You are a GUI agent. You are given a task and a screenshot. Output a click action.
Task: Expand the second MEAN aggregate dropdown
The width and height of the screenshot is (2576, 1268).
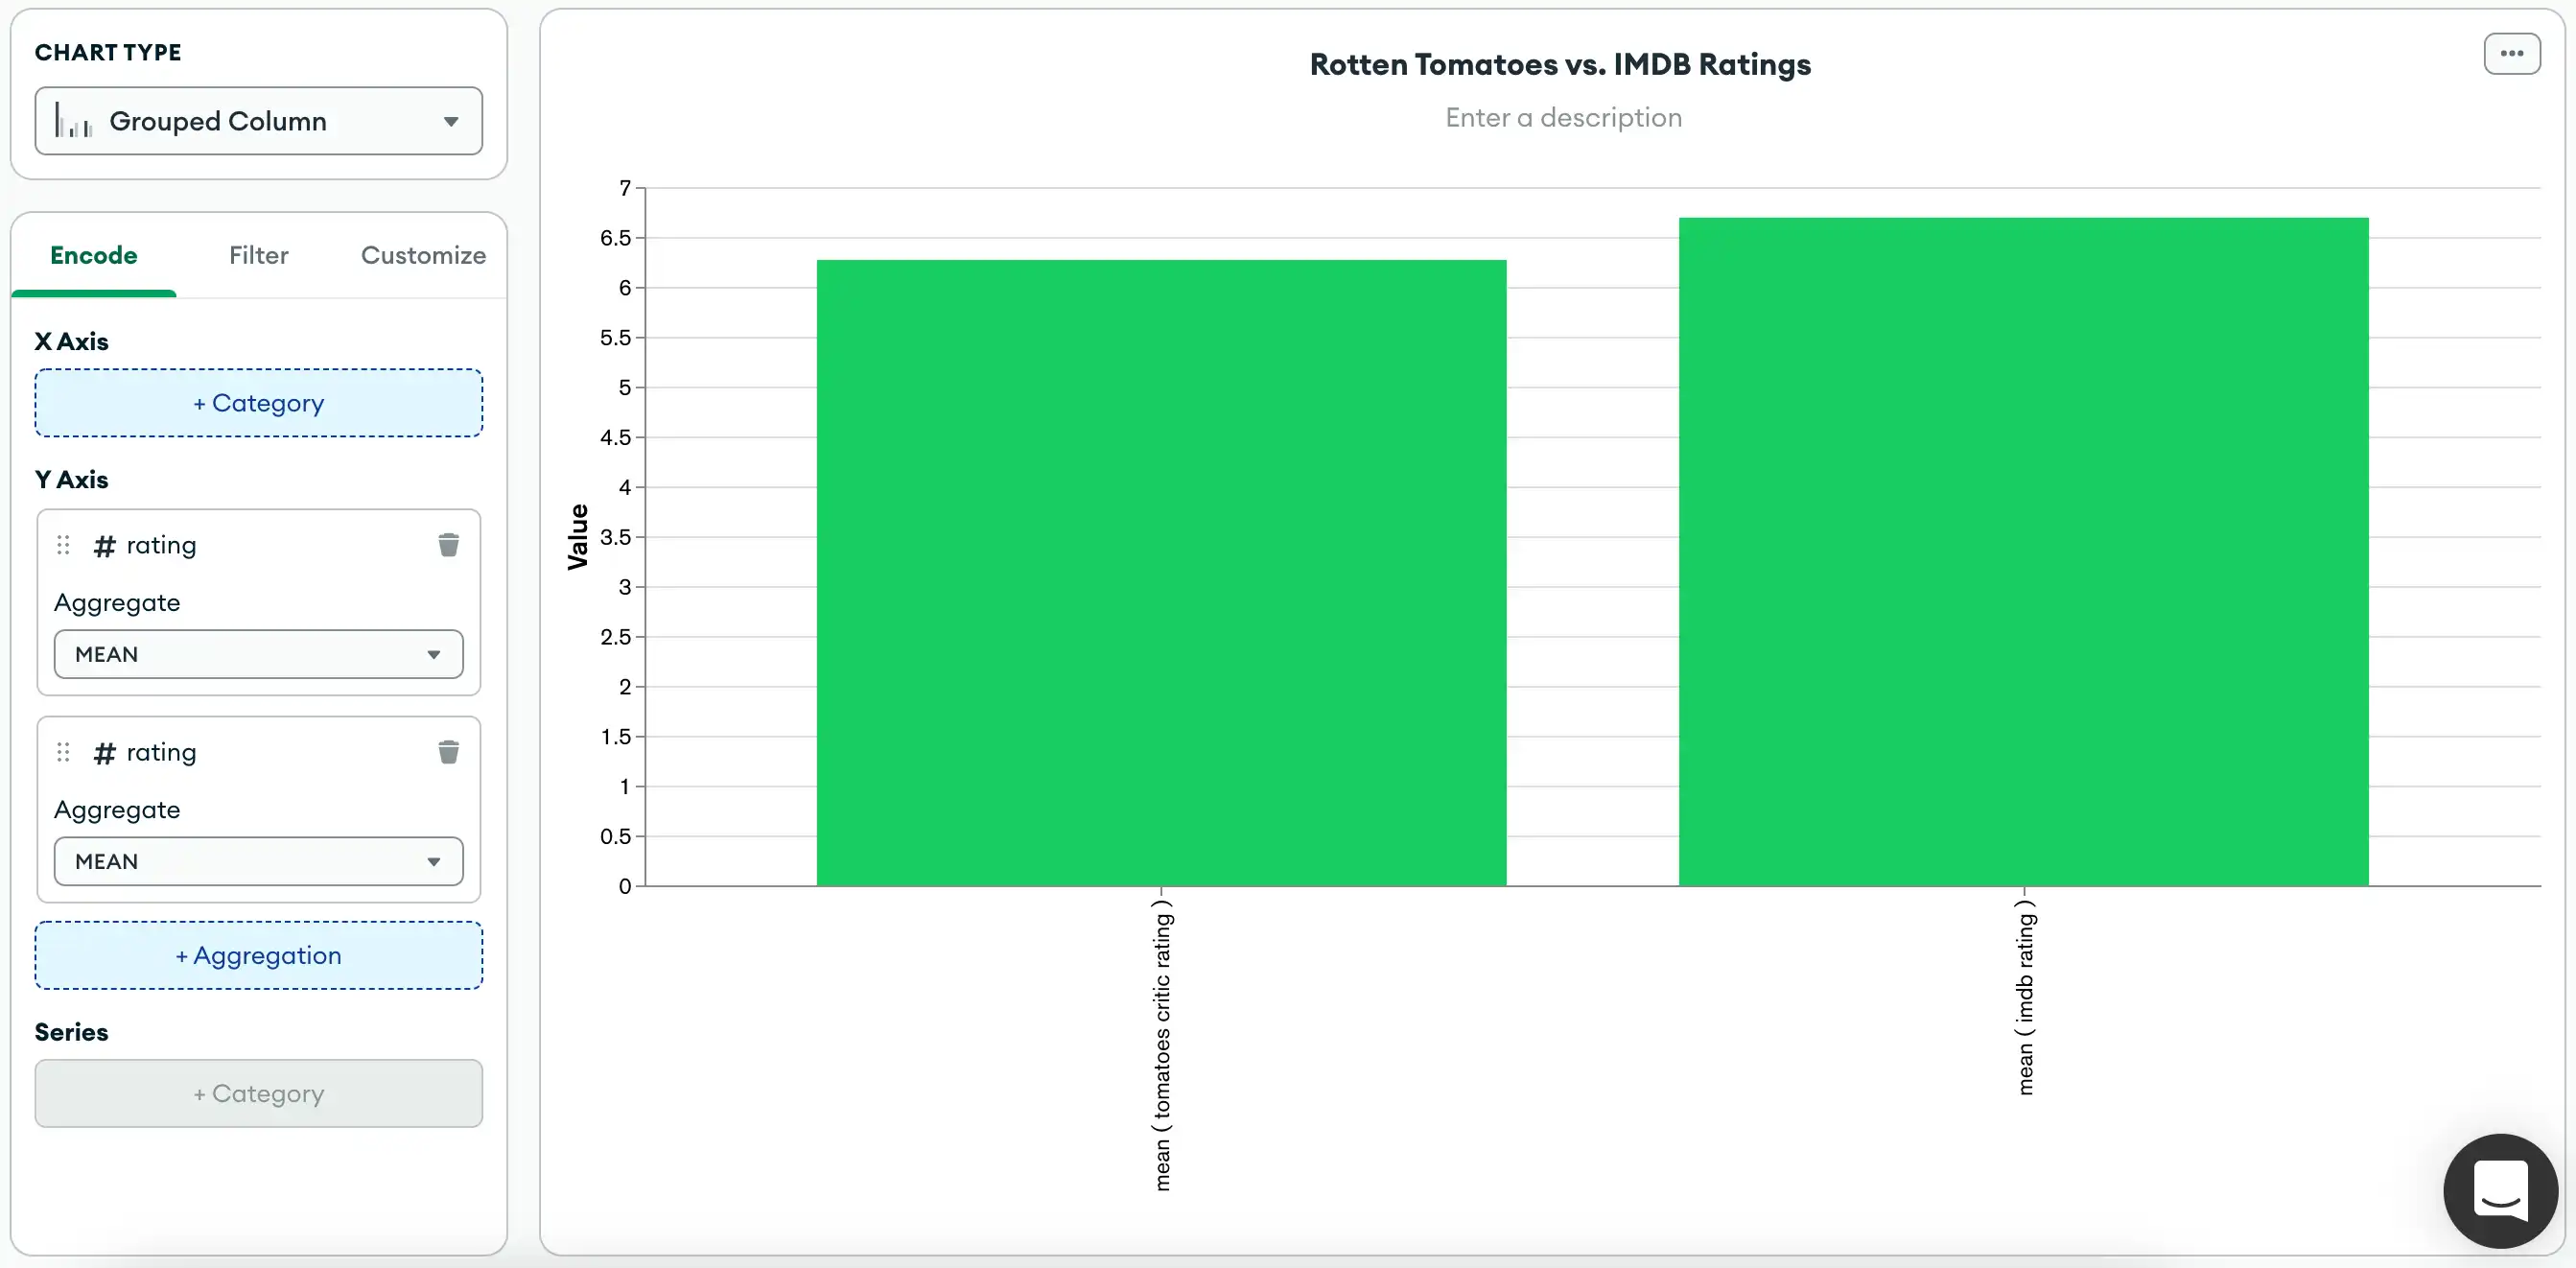[256, 860]
